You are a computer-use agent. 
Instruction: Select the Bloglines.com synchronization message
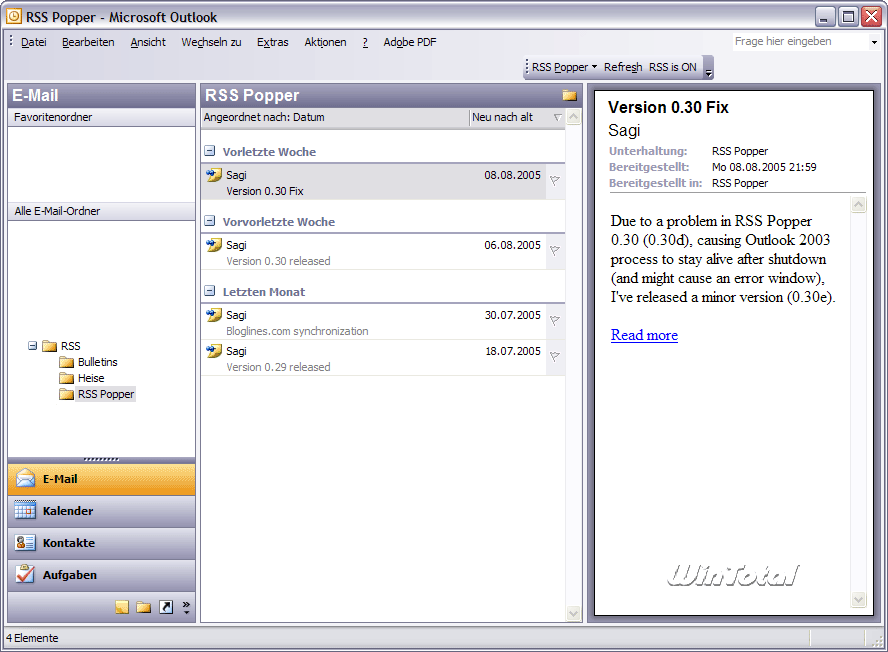383,322
